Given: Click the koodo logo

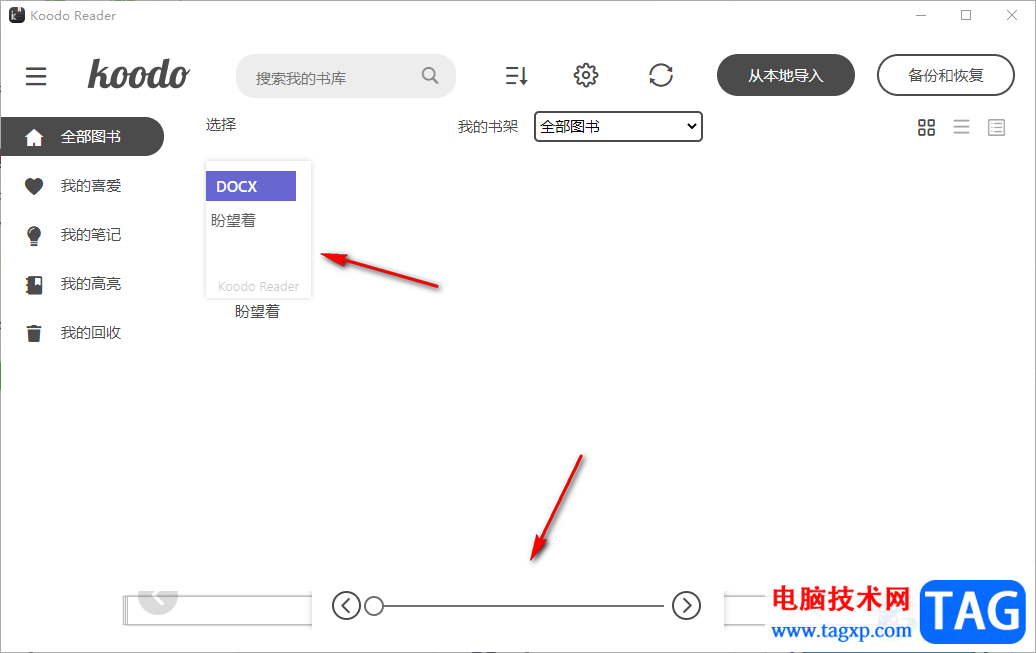Looking at the screenshot, I should (139, 74).
